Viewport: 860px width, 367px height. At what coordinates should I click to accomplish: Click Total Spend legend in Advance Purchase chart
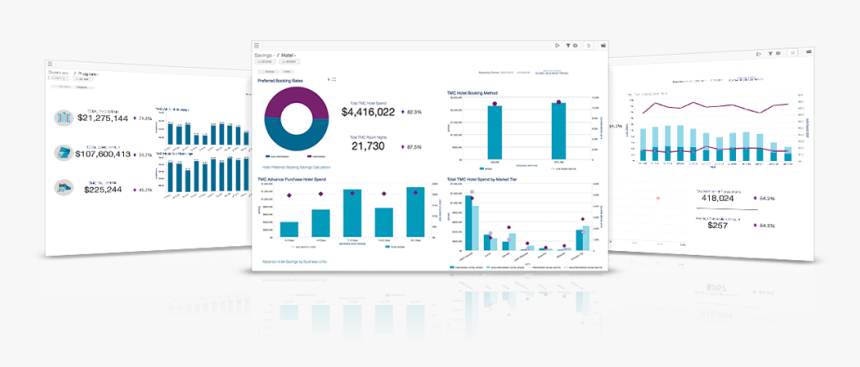click(395, 247)
